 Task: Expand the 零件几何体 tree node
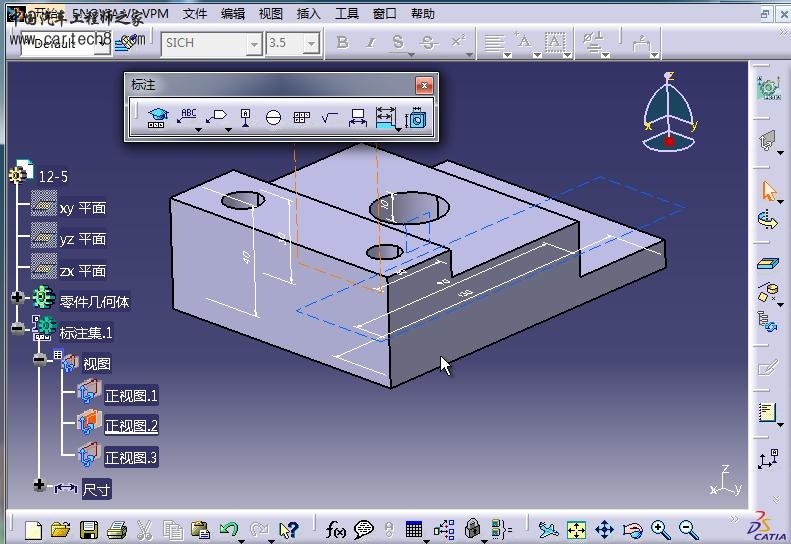tap(17, 297)
